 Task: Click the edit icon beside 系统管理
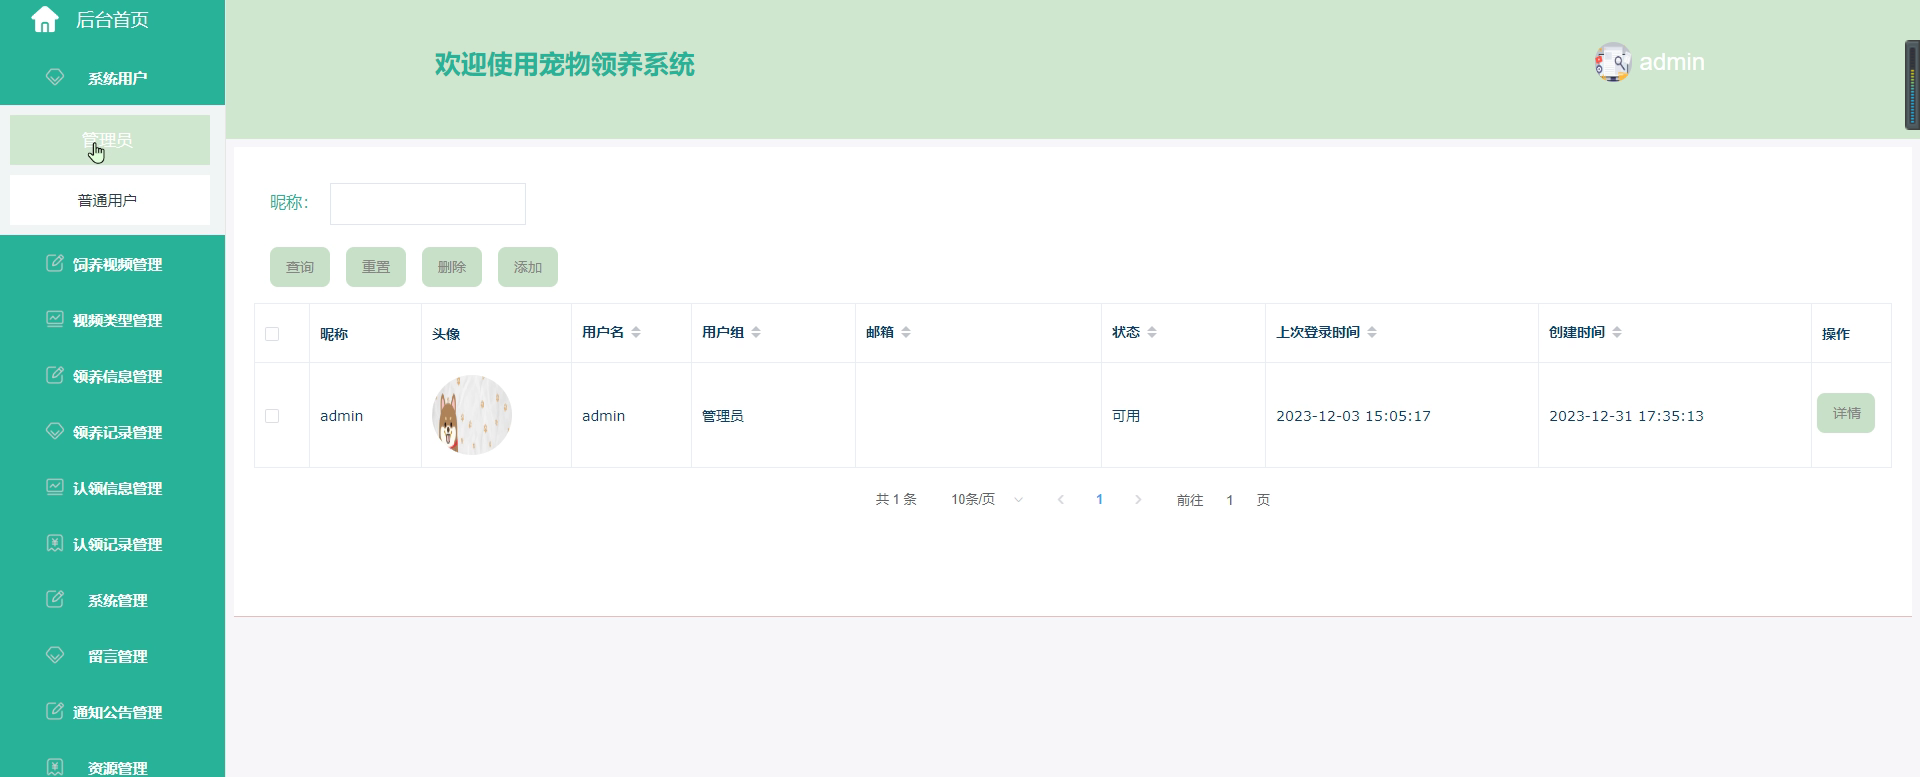[x=55, y=599]
